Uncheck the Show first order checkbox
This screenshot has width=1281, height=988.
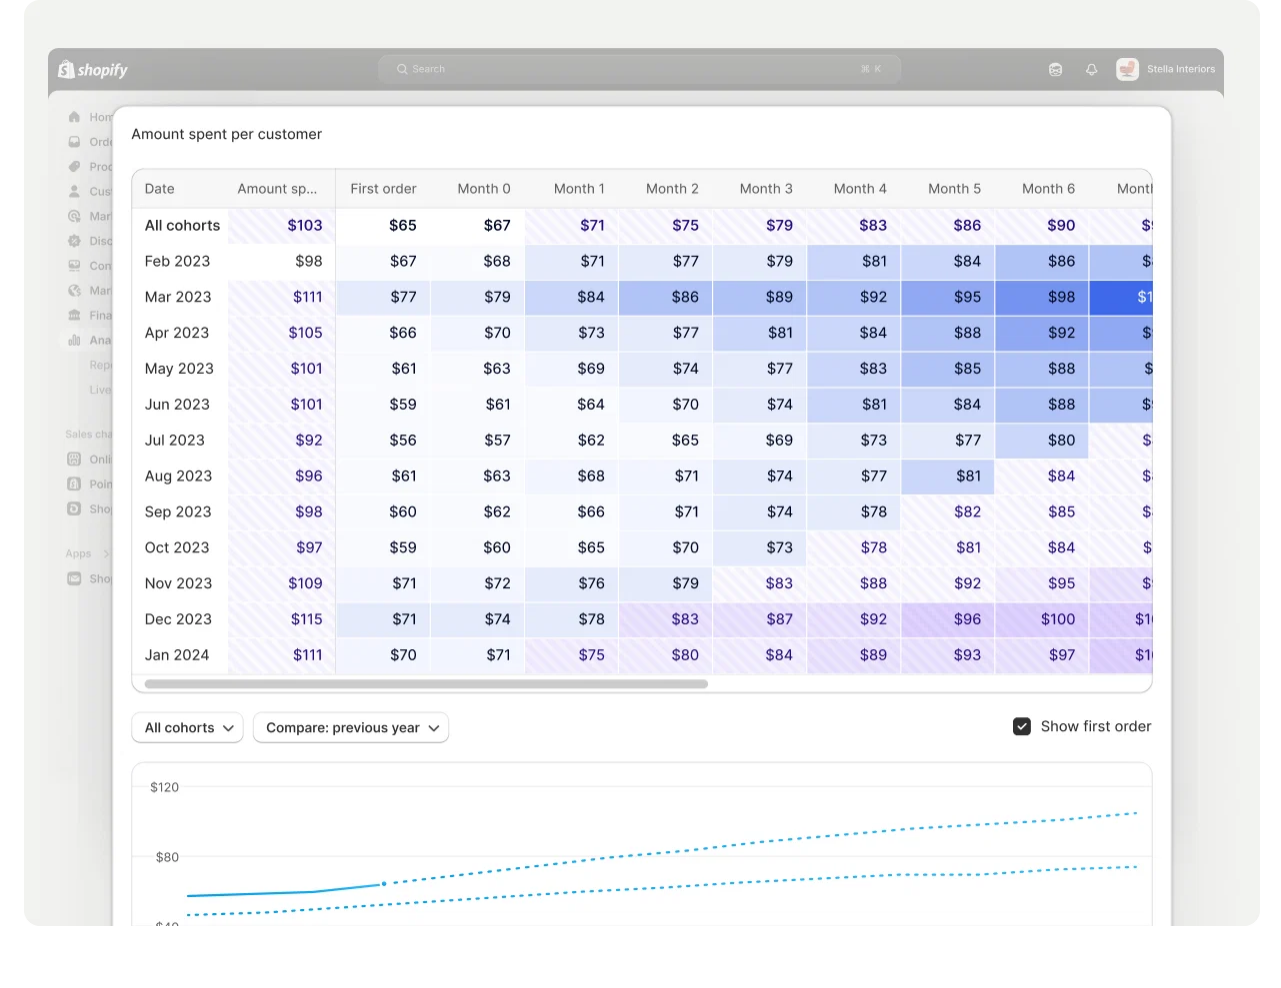click(x=1022, y=726)
